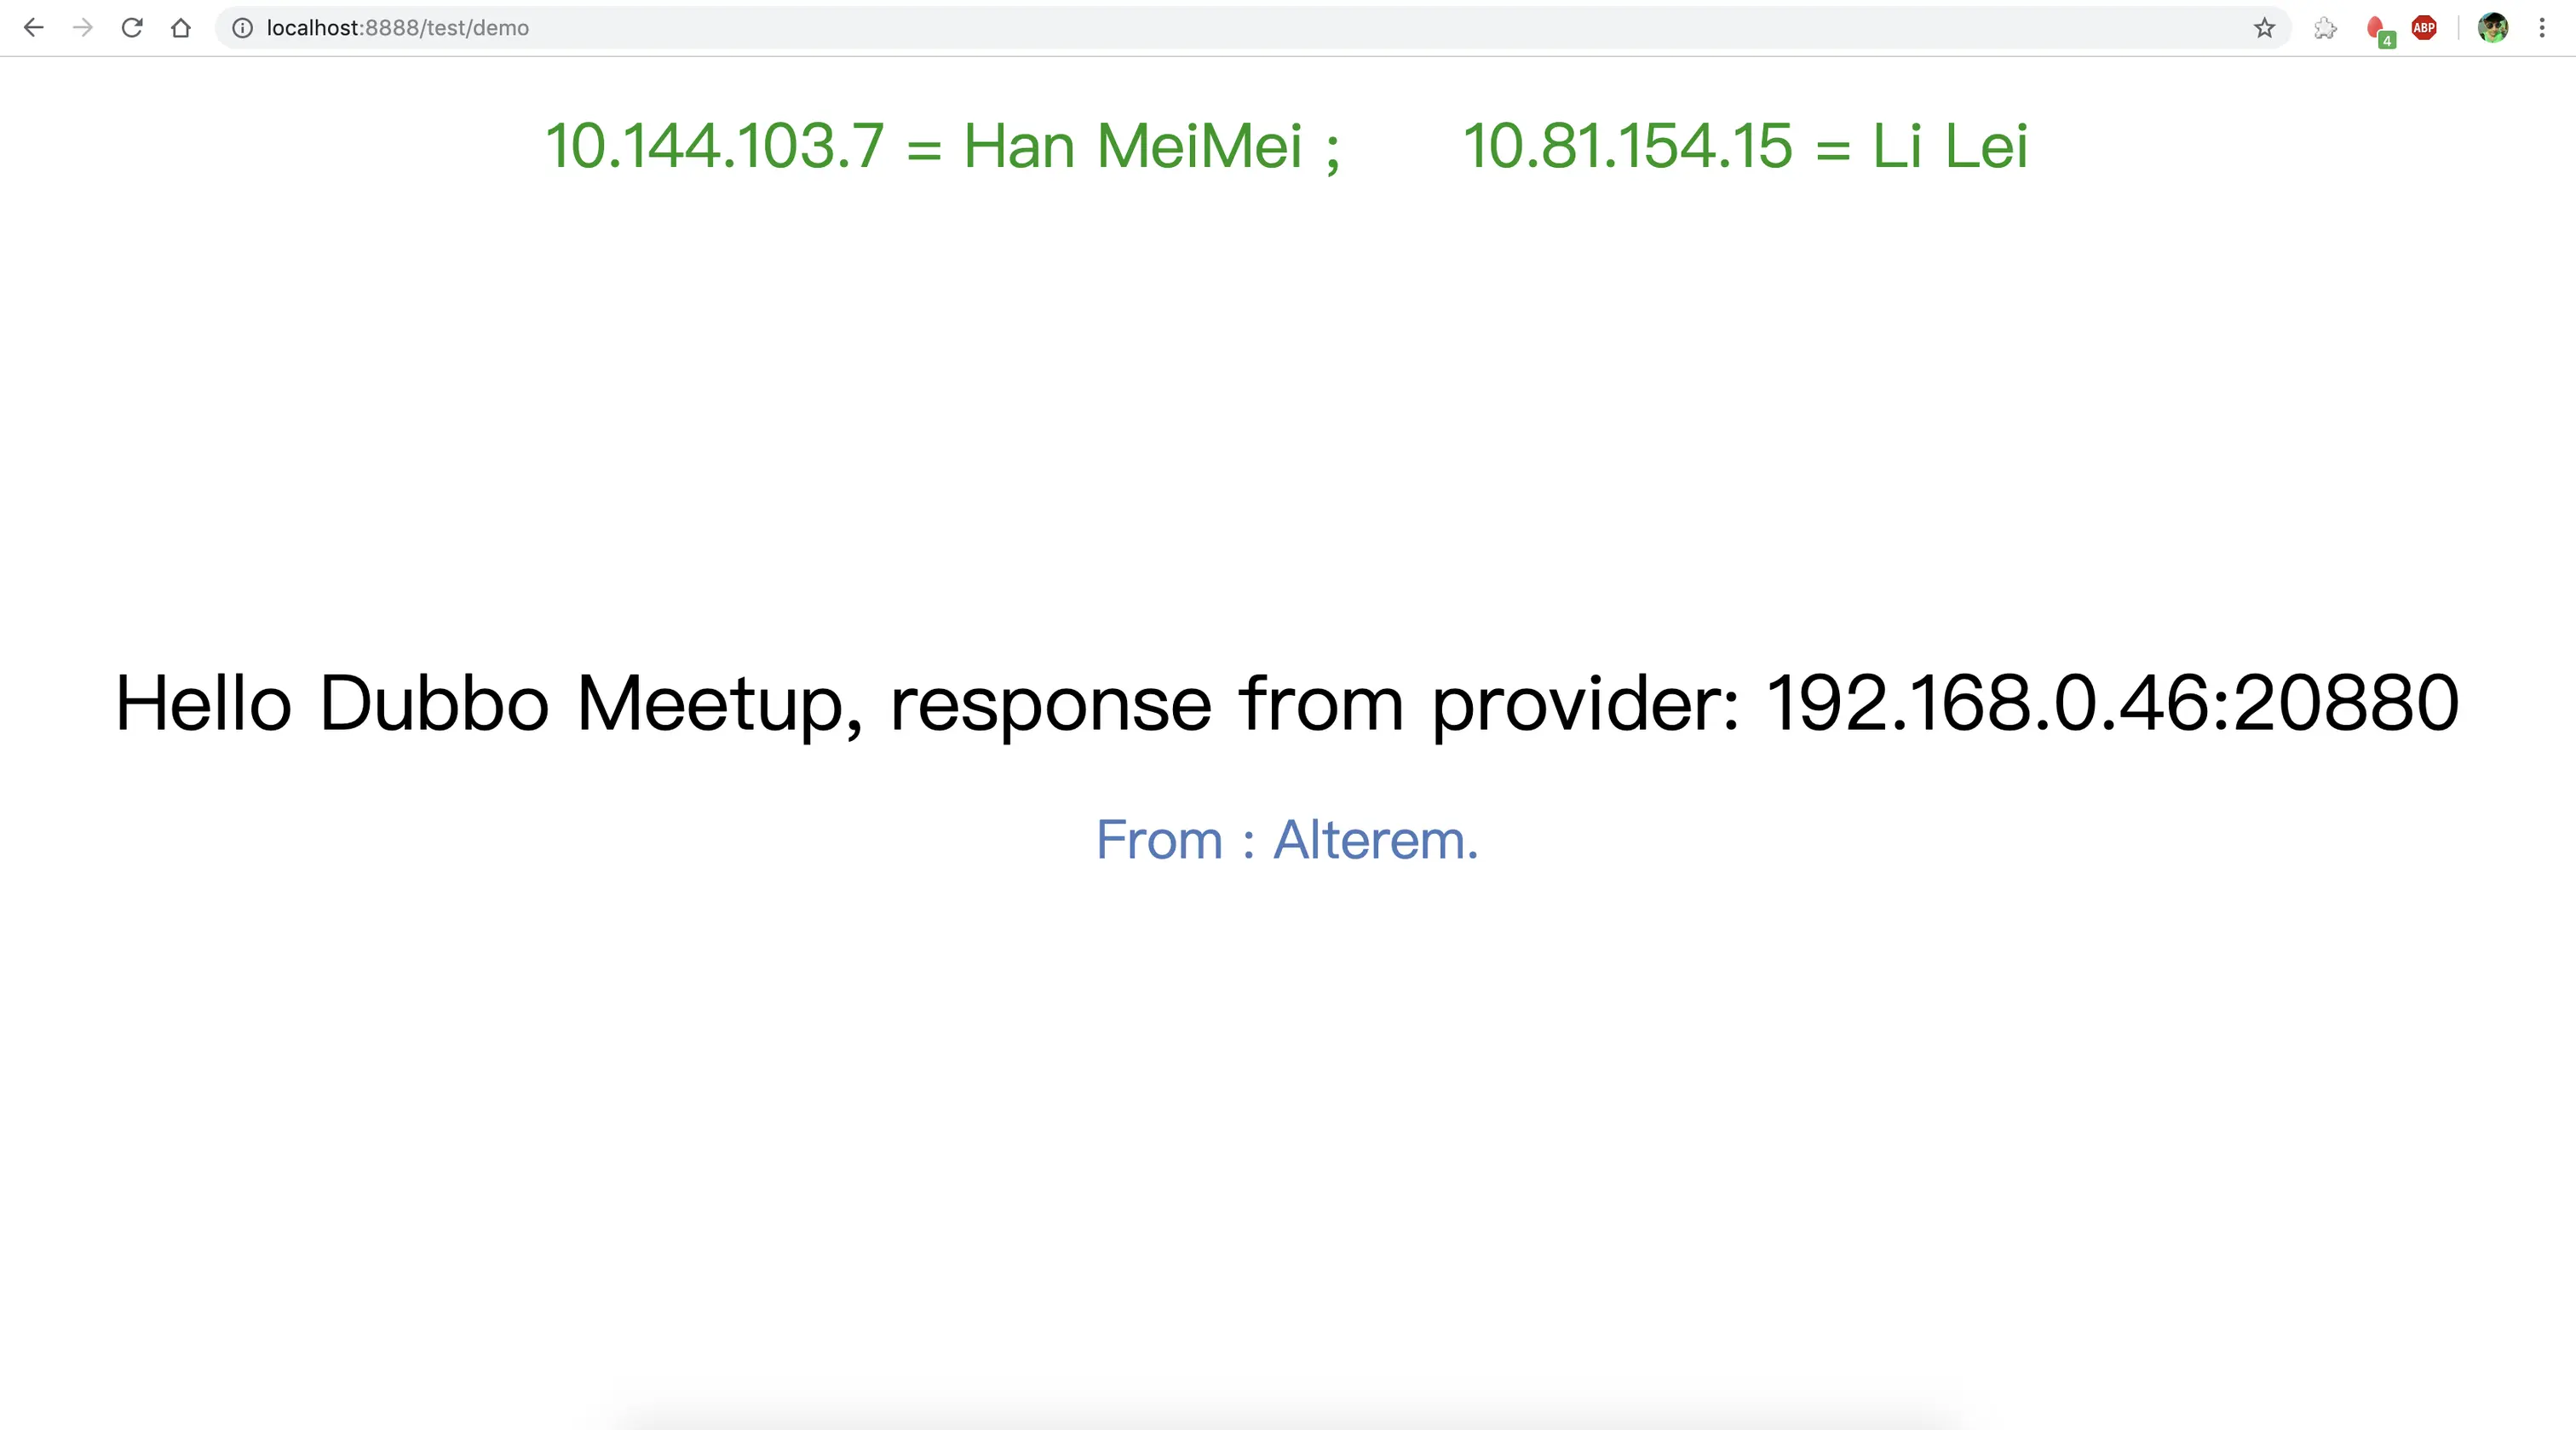The width and height of the screenshot is (2576, 1430).
Task: Click the Hello Dubbo Meetup heading
Action: (1287, 704)
